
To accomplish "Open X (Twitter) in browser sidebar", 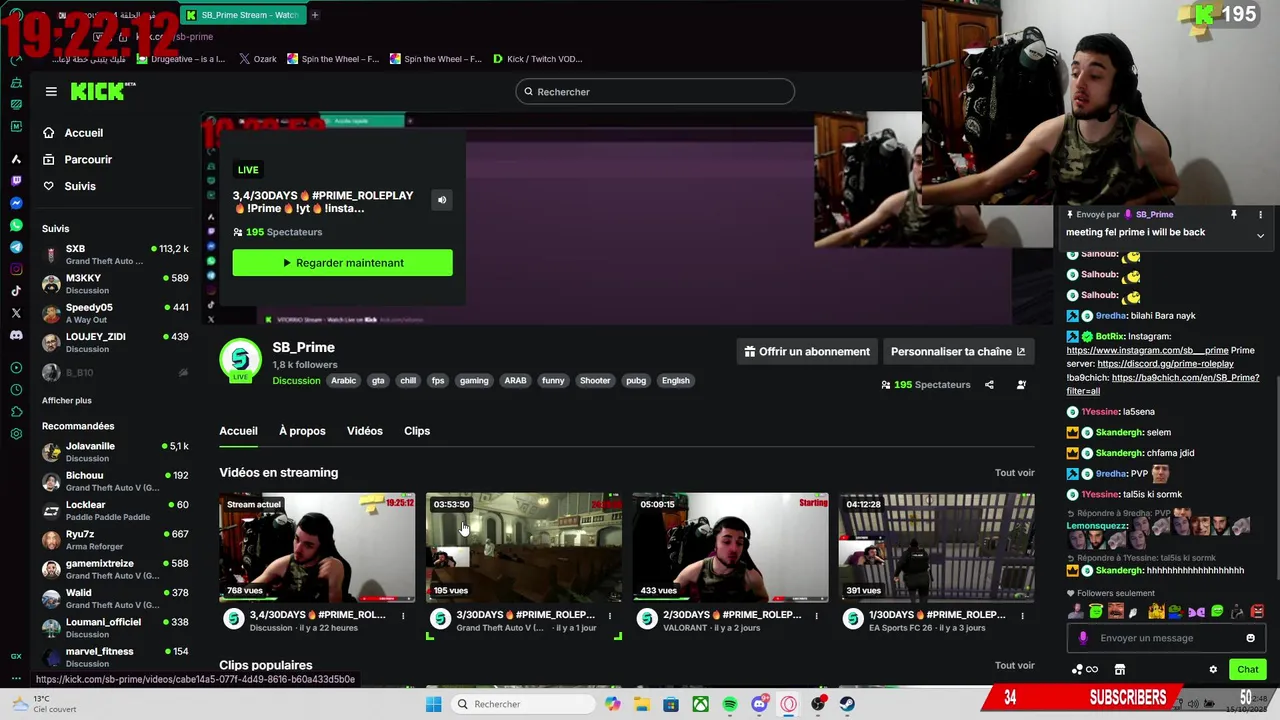I will pos(16,313).
